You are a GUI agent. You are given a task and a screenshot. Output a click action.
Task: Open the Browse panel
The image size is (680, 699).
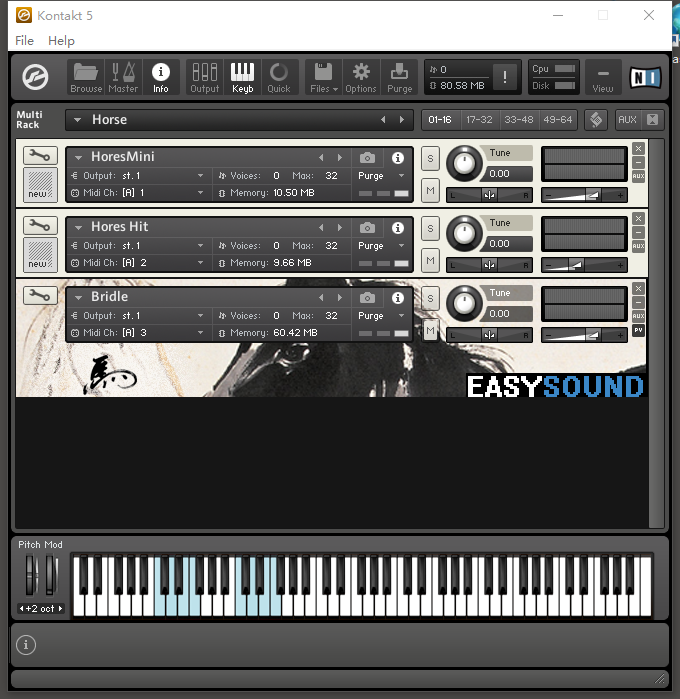[86, 77]
